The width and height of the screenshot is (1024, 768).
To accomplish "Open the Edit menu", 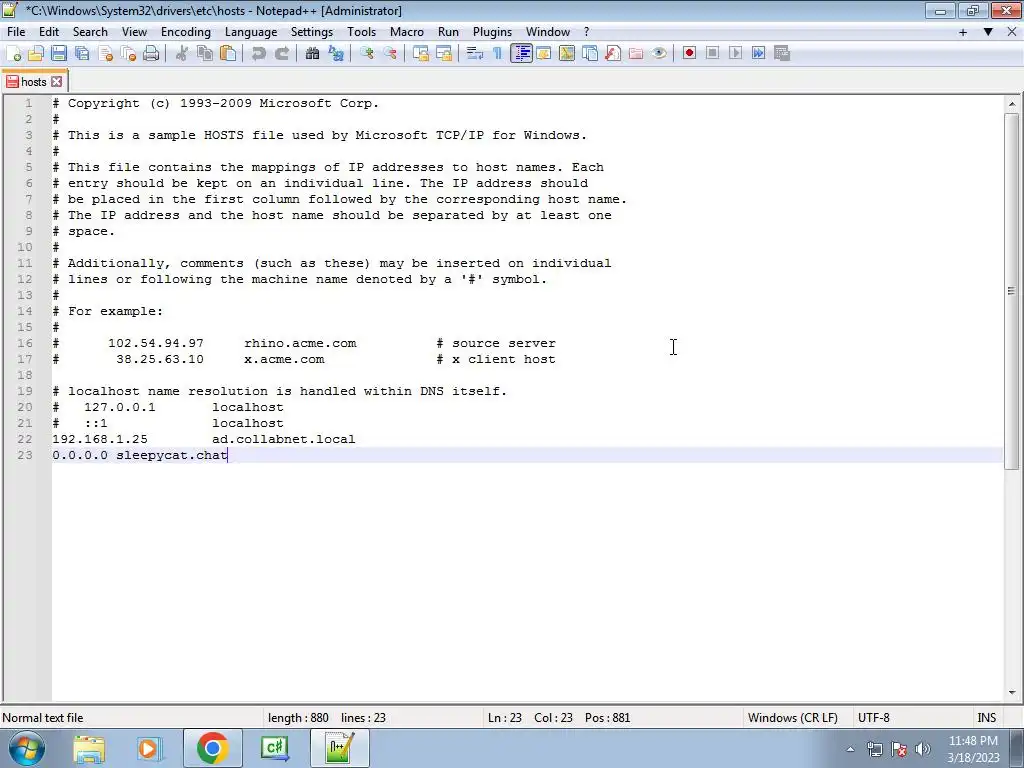I will point(49,32).
